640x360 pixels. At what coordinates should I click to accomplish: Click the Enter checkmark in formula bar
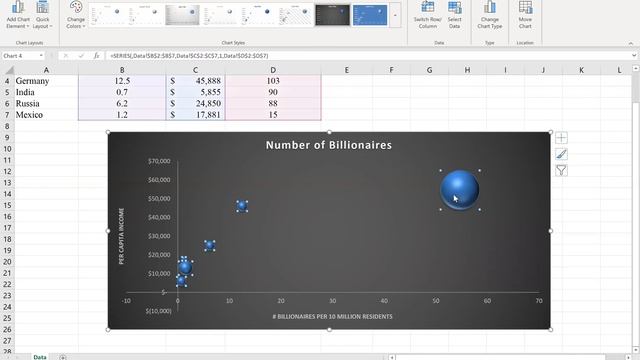point(81,56)
